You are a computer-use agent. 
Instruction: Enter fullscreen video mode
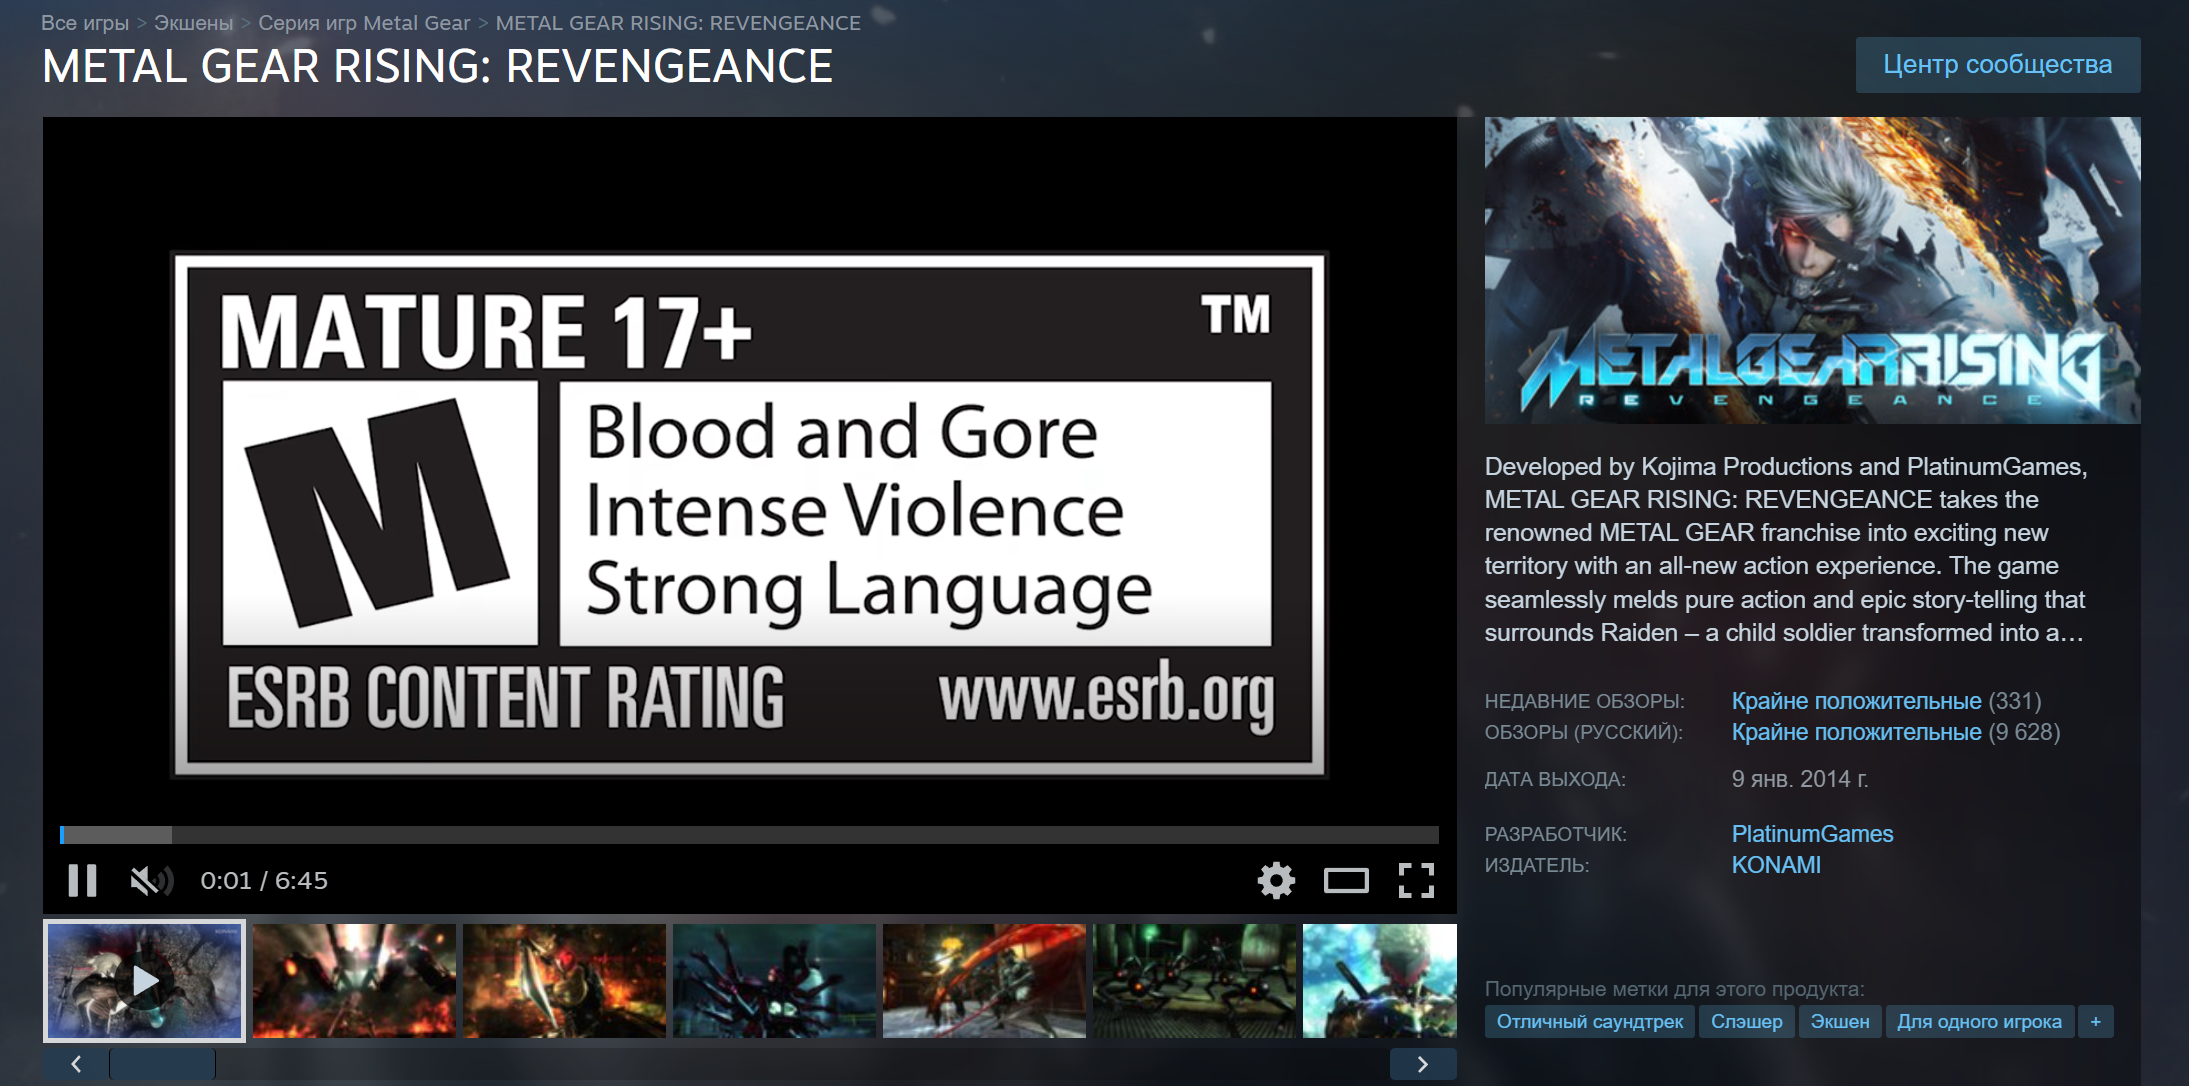1415,880
